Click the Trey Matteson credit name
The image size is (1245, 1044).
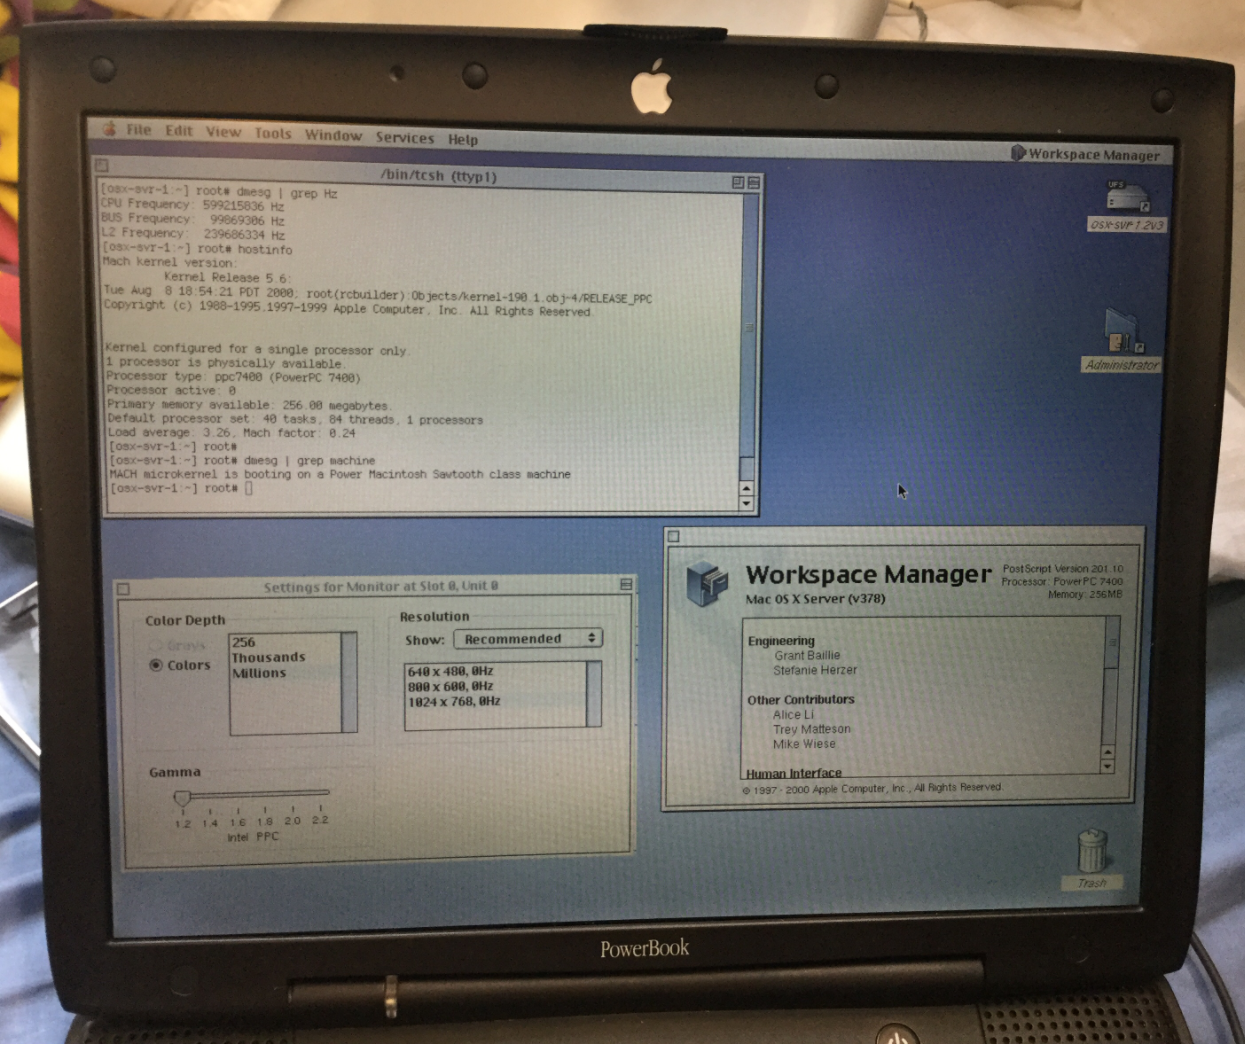coord(811,729)
